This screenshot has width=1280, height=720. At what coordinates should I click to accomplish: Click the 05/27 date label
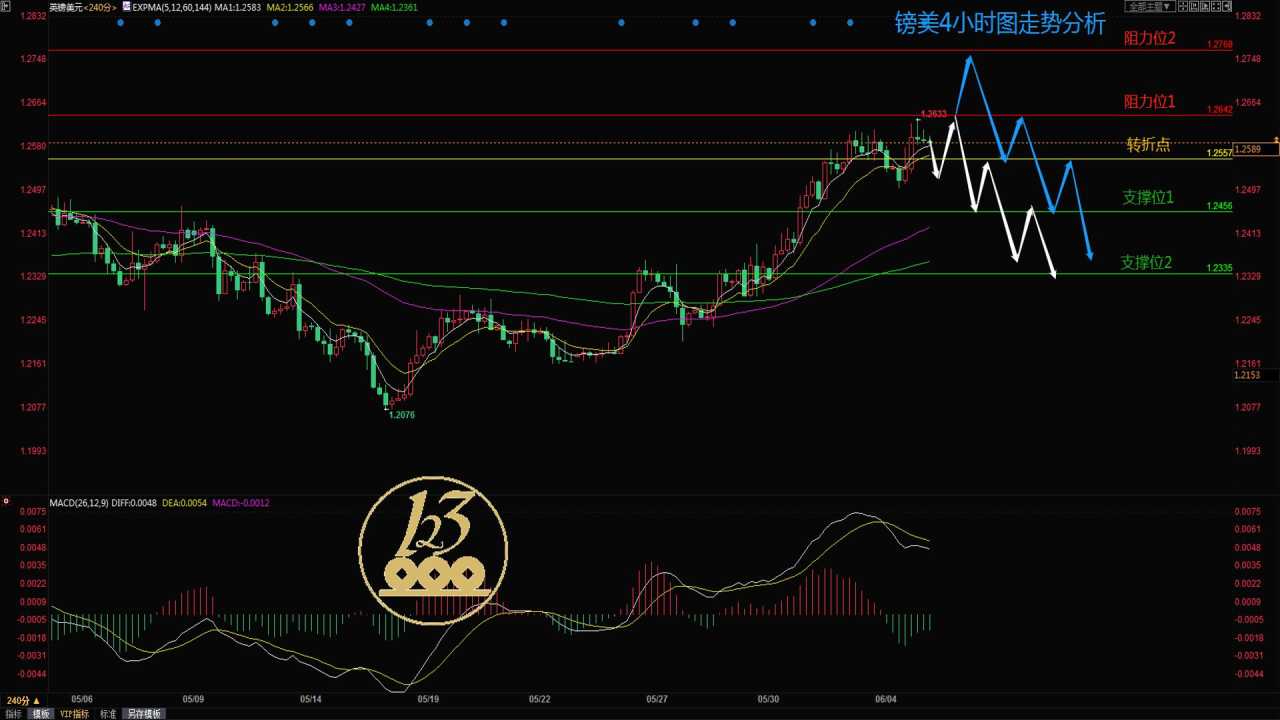(657, 699)
